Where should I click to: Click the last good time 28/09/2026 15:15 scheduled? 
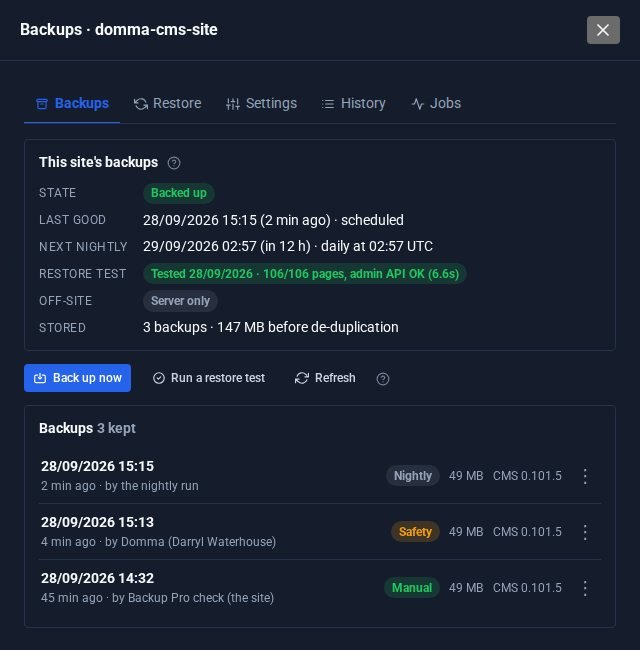pyautogui.click(x=273, y=220)
